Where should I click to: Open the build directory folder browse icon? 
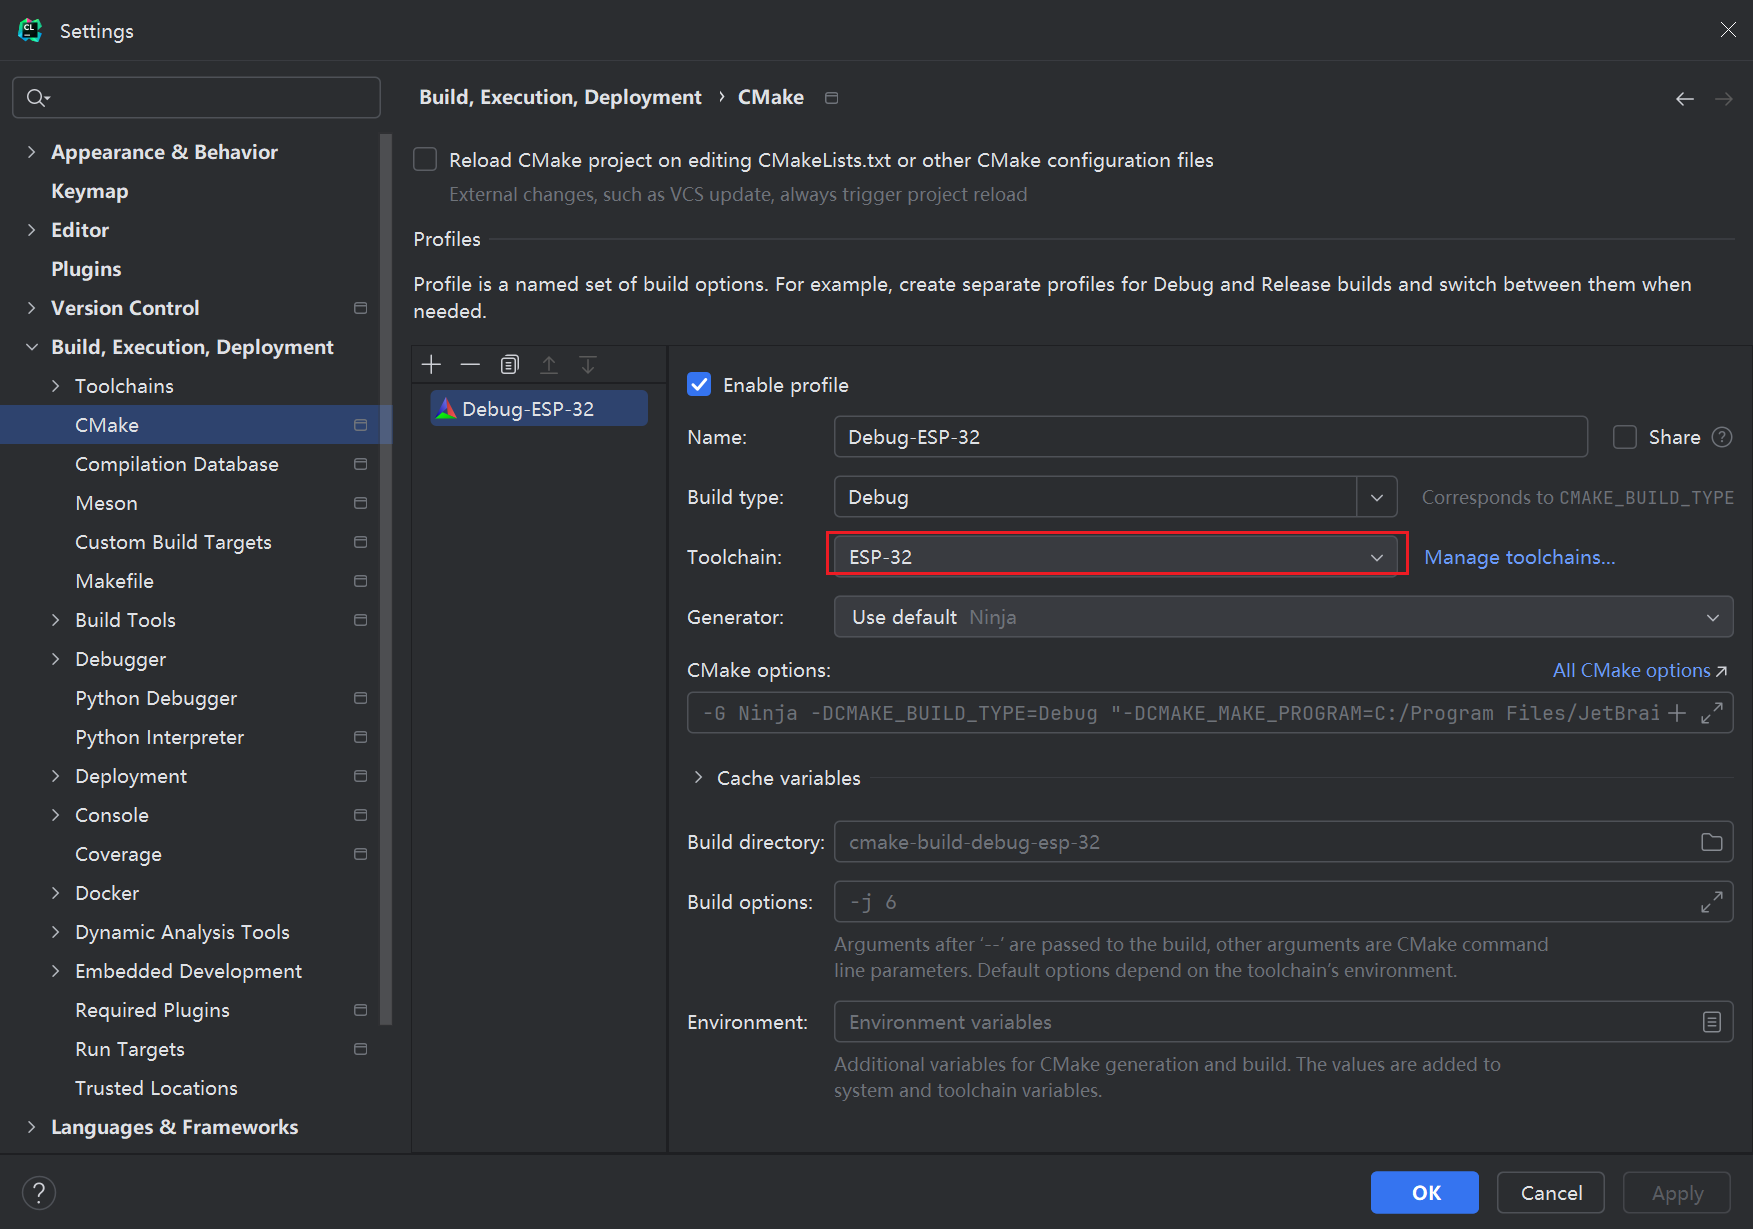click(x=1711, y=842)
